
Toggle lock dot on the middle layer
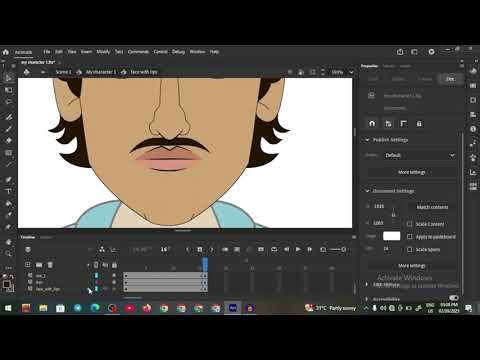114,282
